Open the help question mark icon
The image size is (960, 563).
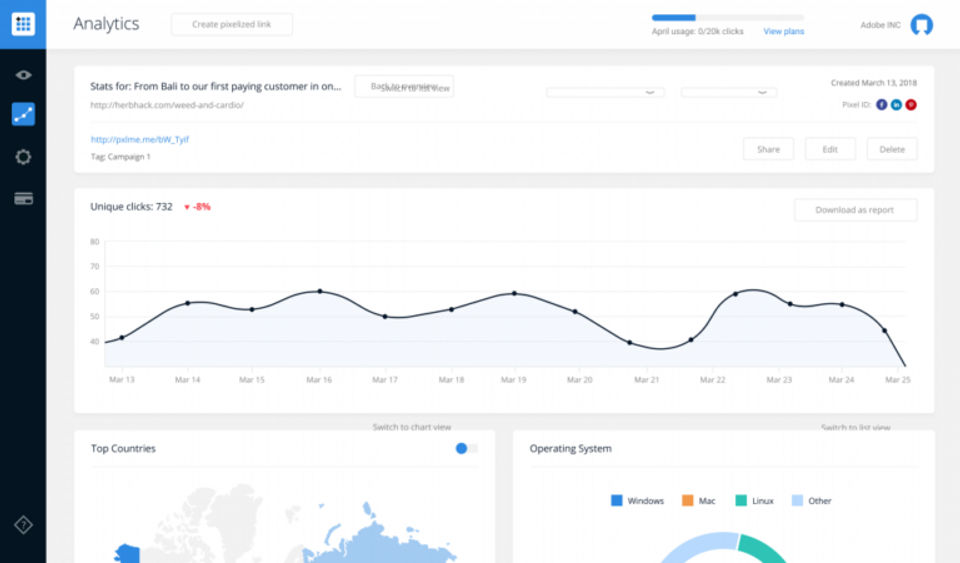click(x=23, y=525)
